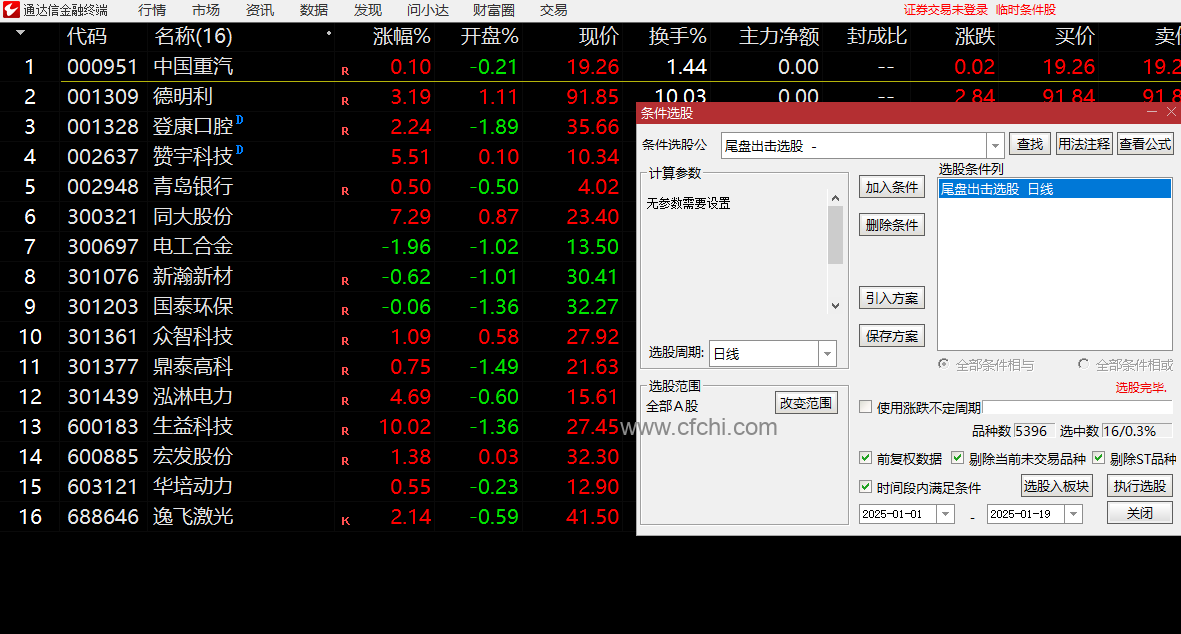This screenshot has height=634, width=1181.
Task: Click the 删除条件 button
Action: click(892, 224)
